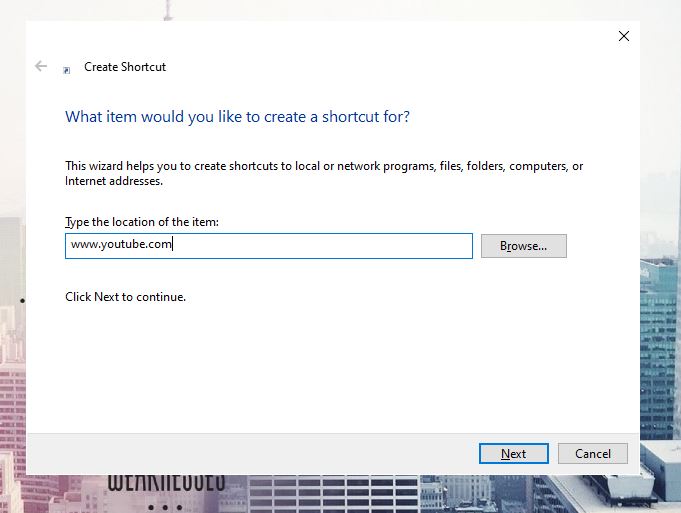Close the Create Shortcut dialog
The width and height of the screenshot is (681, 513).
pyautogui.click(x=624, y=36)
